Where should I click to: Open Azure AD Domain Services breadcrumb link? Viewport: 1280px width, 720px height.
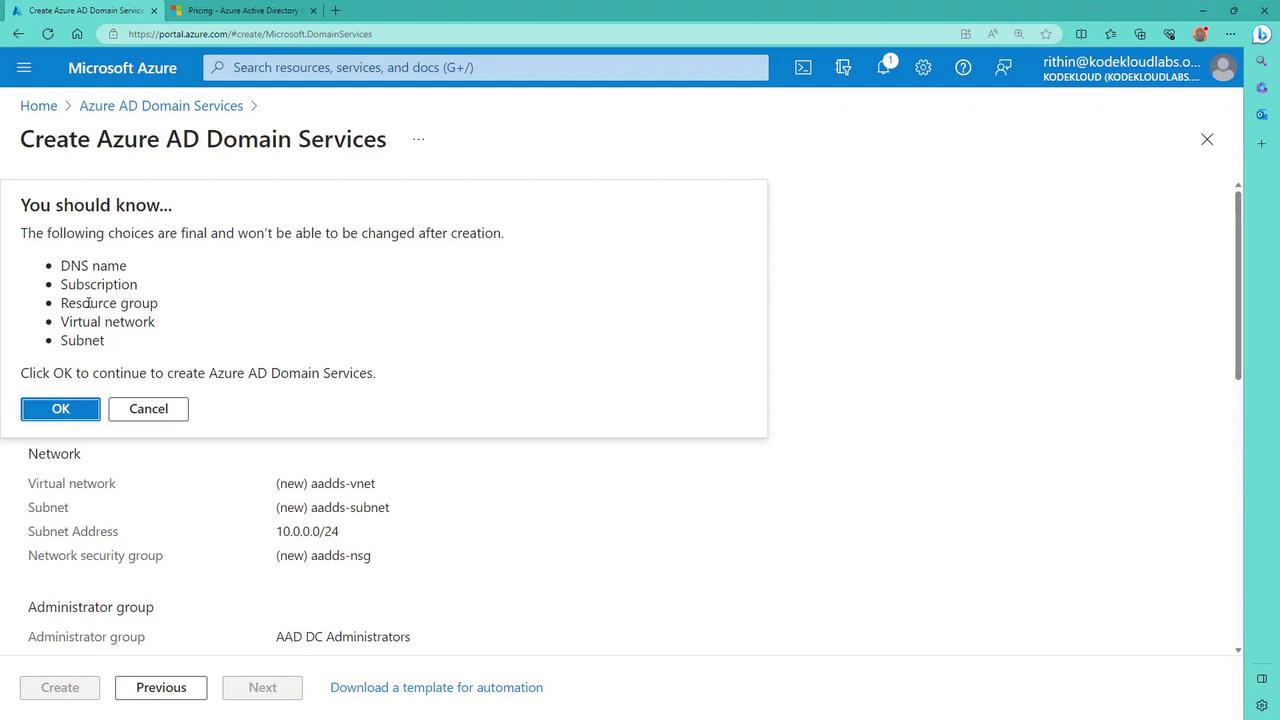(161, 106)
